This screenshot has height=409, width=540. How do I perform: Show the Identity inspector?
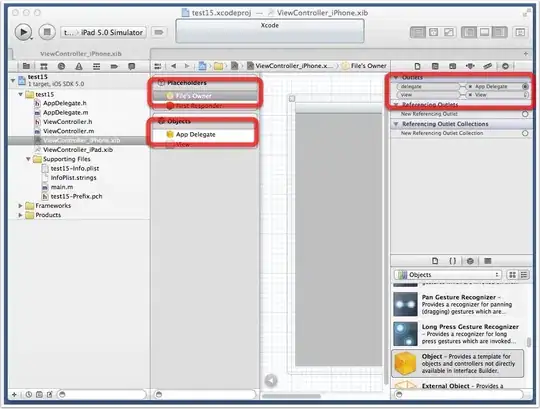click(453, 66)
